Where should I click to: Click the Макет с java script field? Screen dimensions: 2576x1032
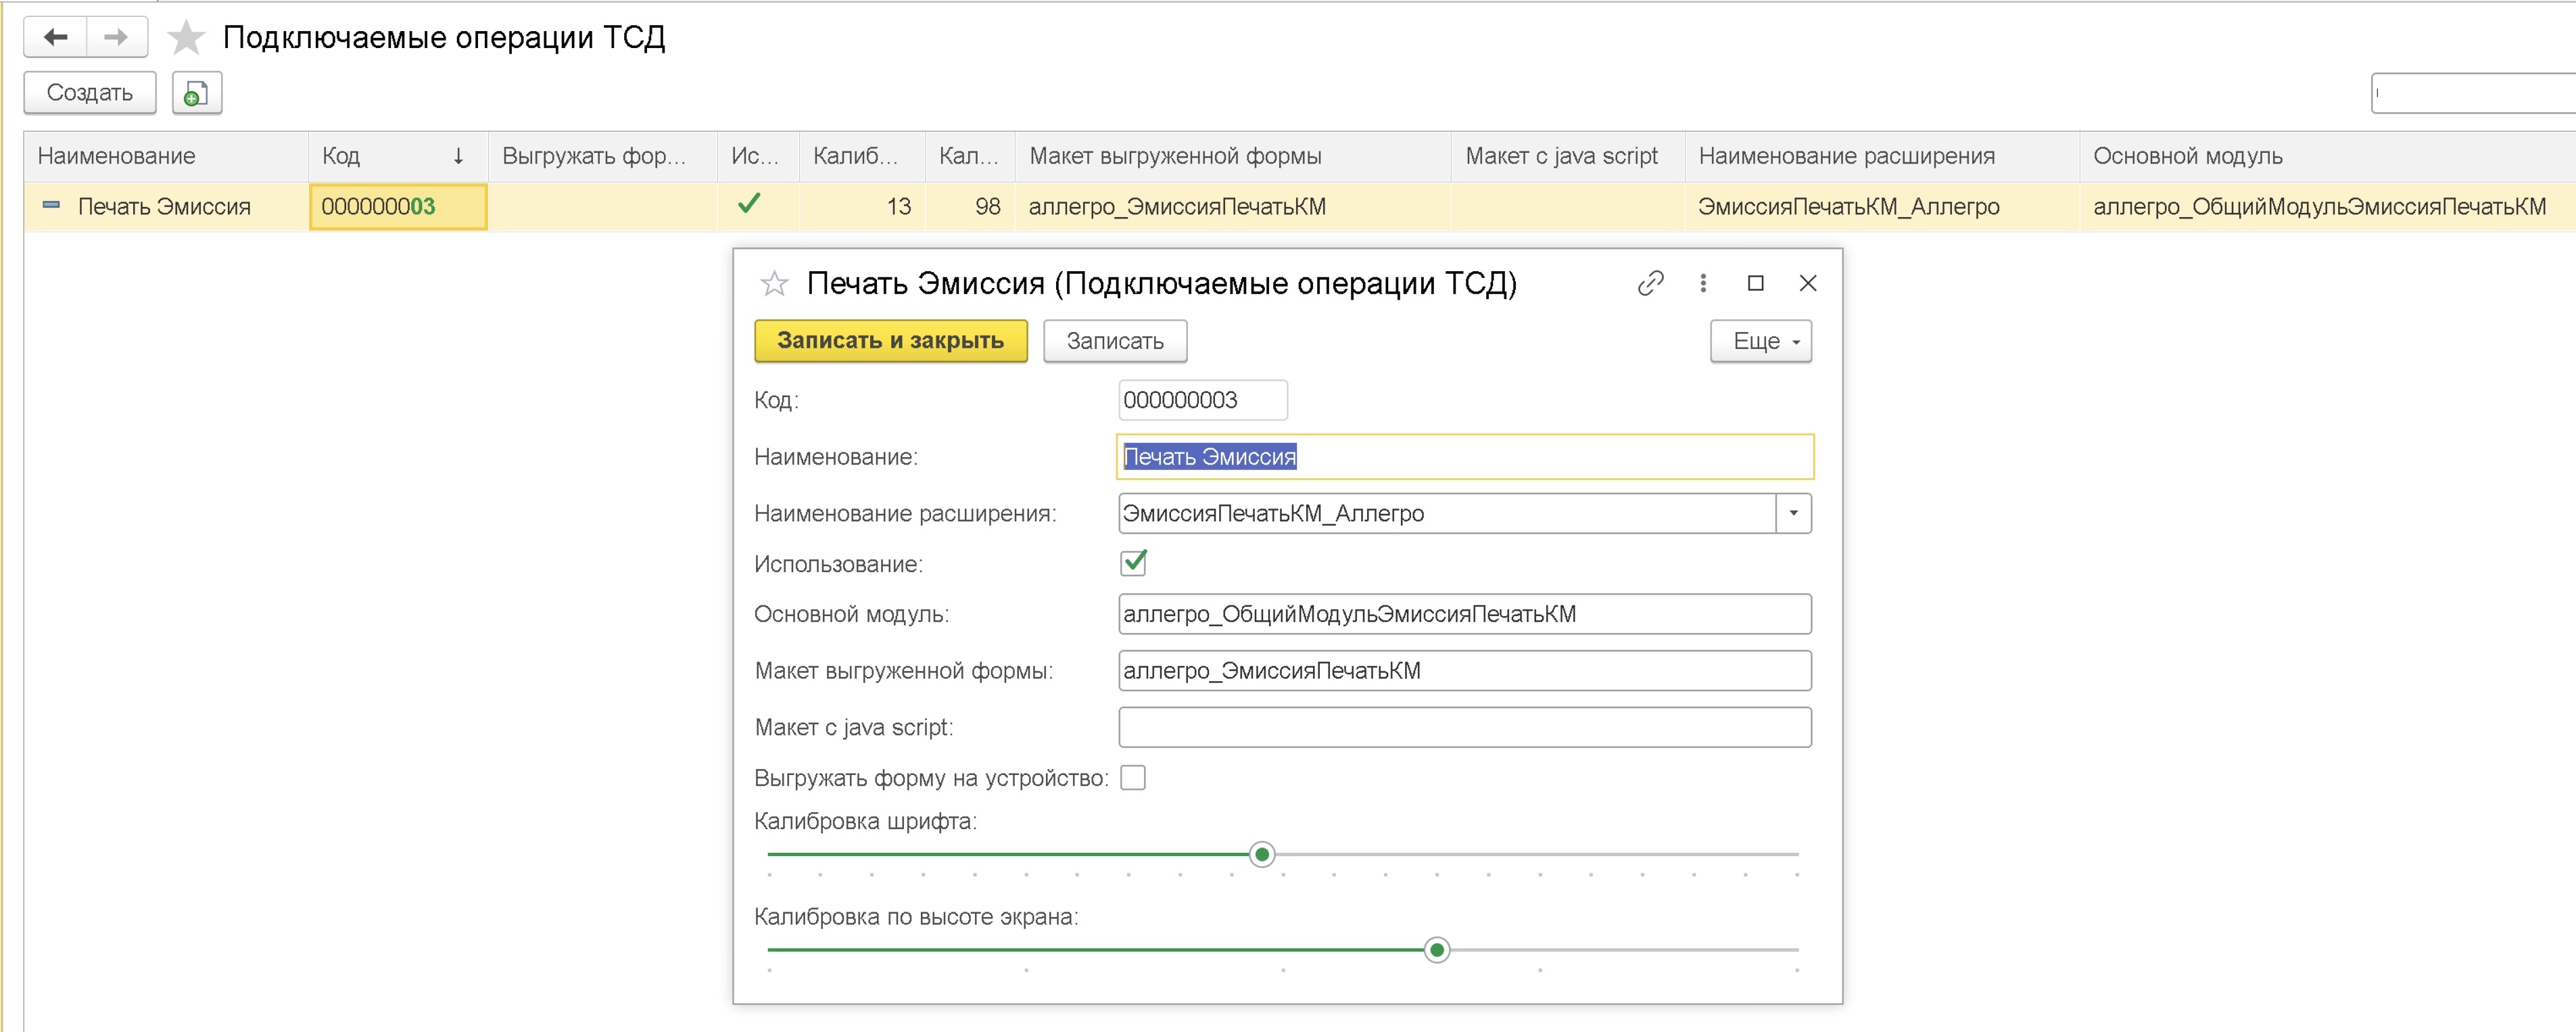coord(1465,728)
